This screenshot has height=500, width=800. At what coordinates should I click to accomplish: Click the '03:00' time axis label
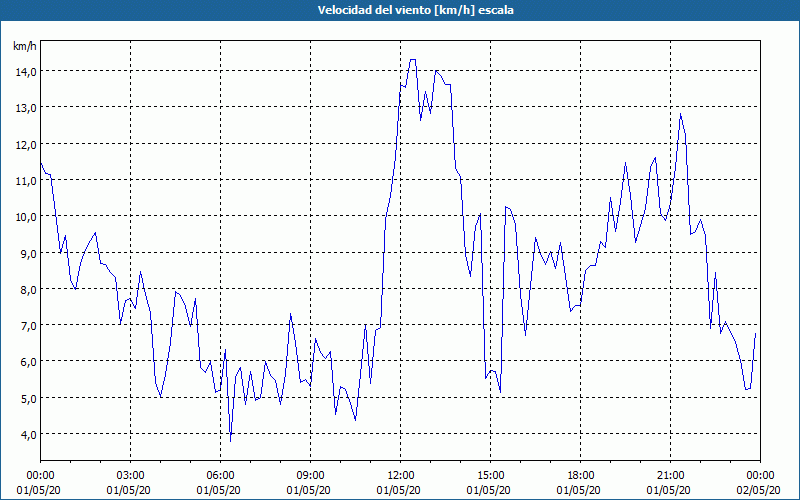pos(131,476)
